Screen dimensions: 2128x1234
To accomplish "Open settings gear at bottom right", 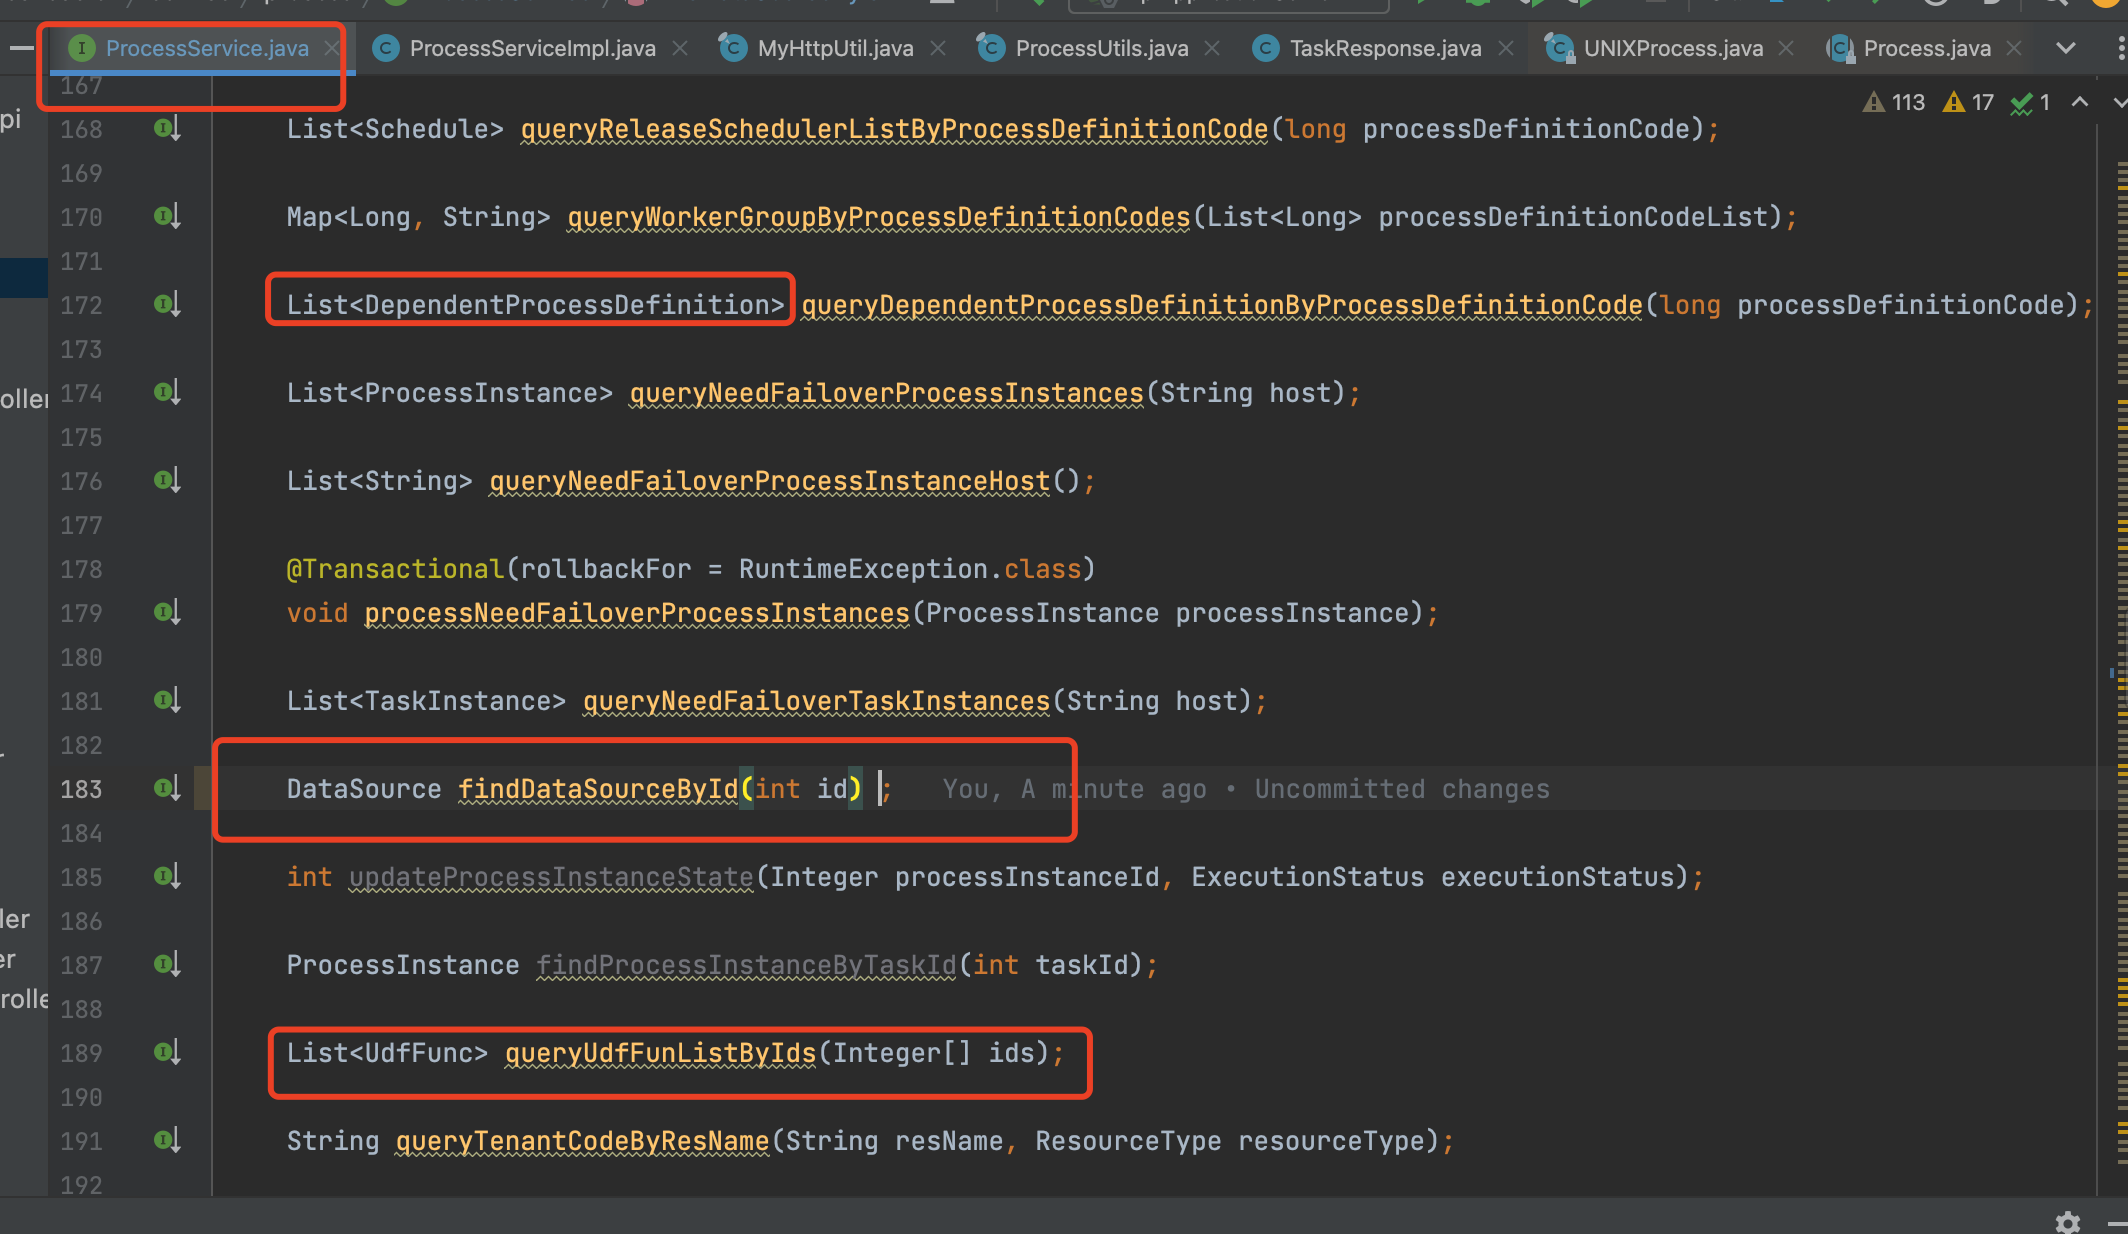I will [x=2068, y=1222].
